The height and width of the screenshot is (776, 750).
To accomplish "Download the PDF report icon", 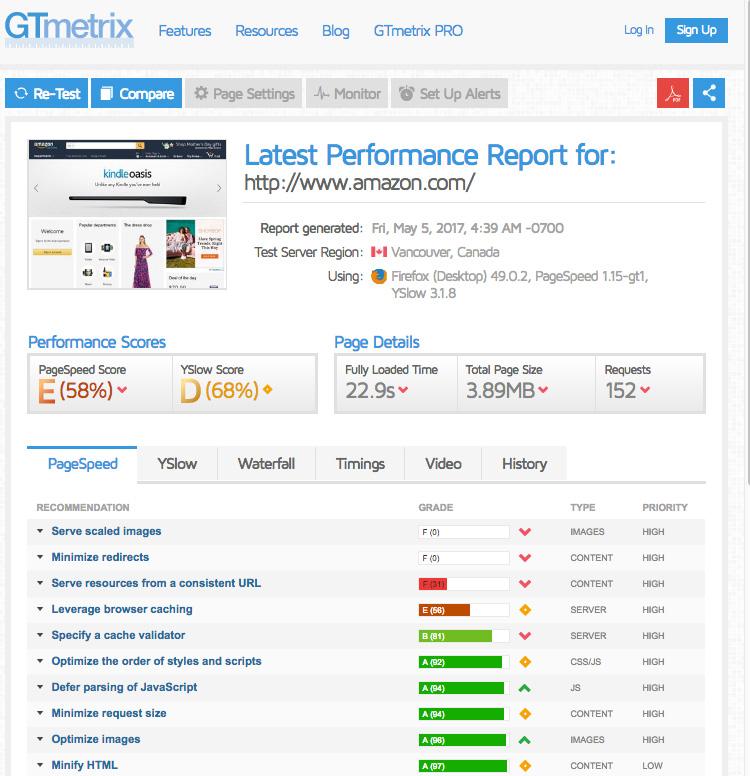I will click(672, 93).
